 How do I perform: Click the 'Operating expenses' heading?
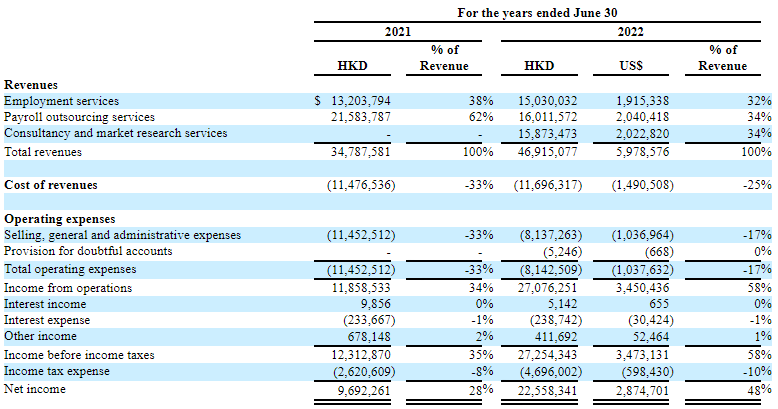(60, 219)
